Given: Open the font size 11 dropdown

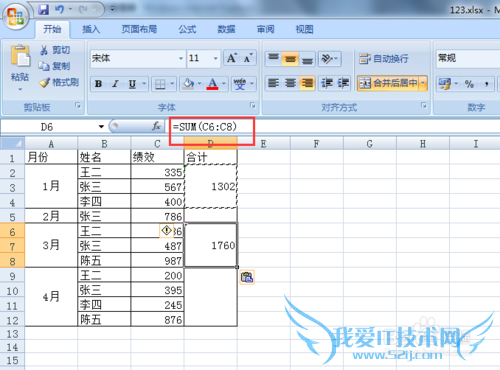Looking at the screenshot, I should coord(216,58).
